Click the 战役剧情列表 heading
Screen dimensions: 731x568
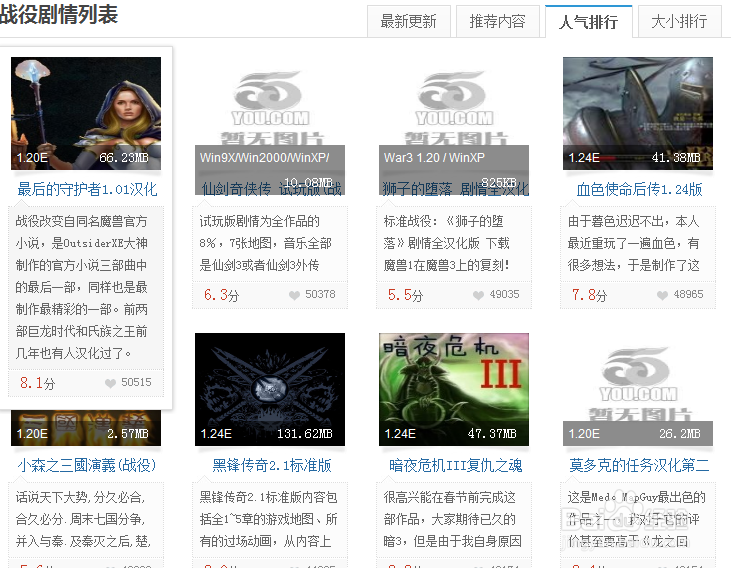pyautogui.click(x=59, y=14)
